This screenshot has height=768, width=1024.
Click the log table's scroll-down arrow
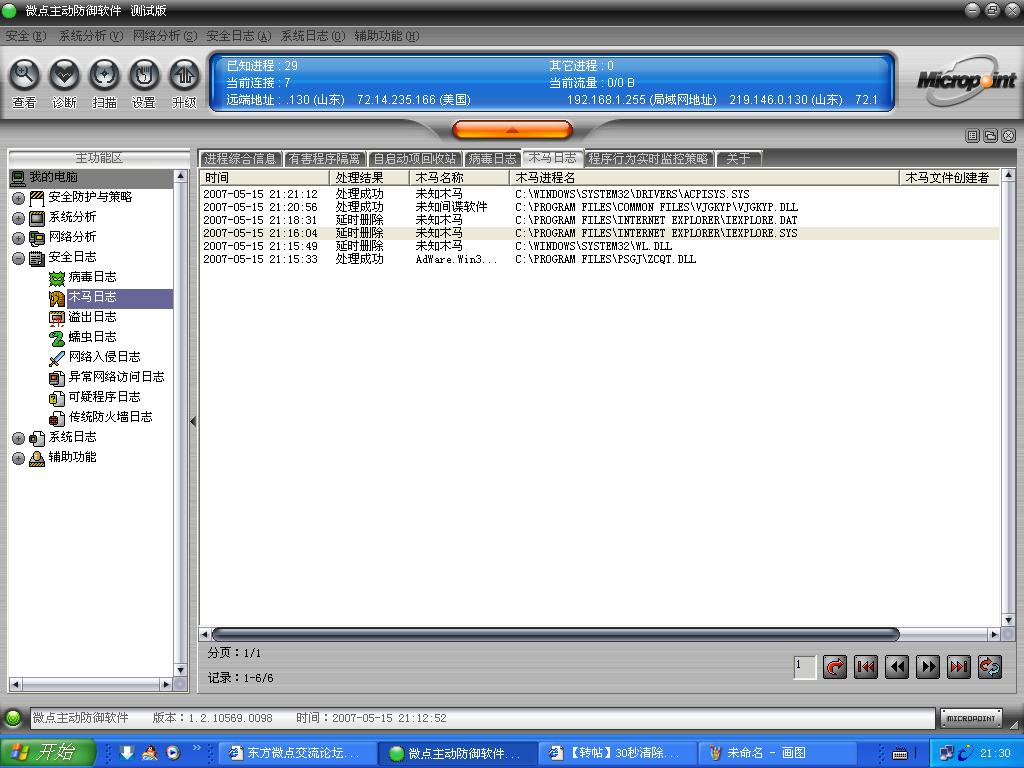(1008, 620)
